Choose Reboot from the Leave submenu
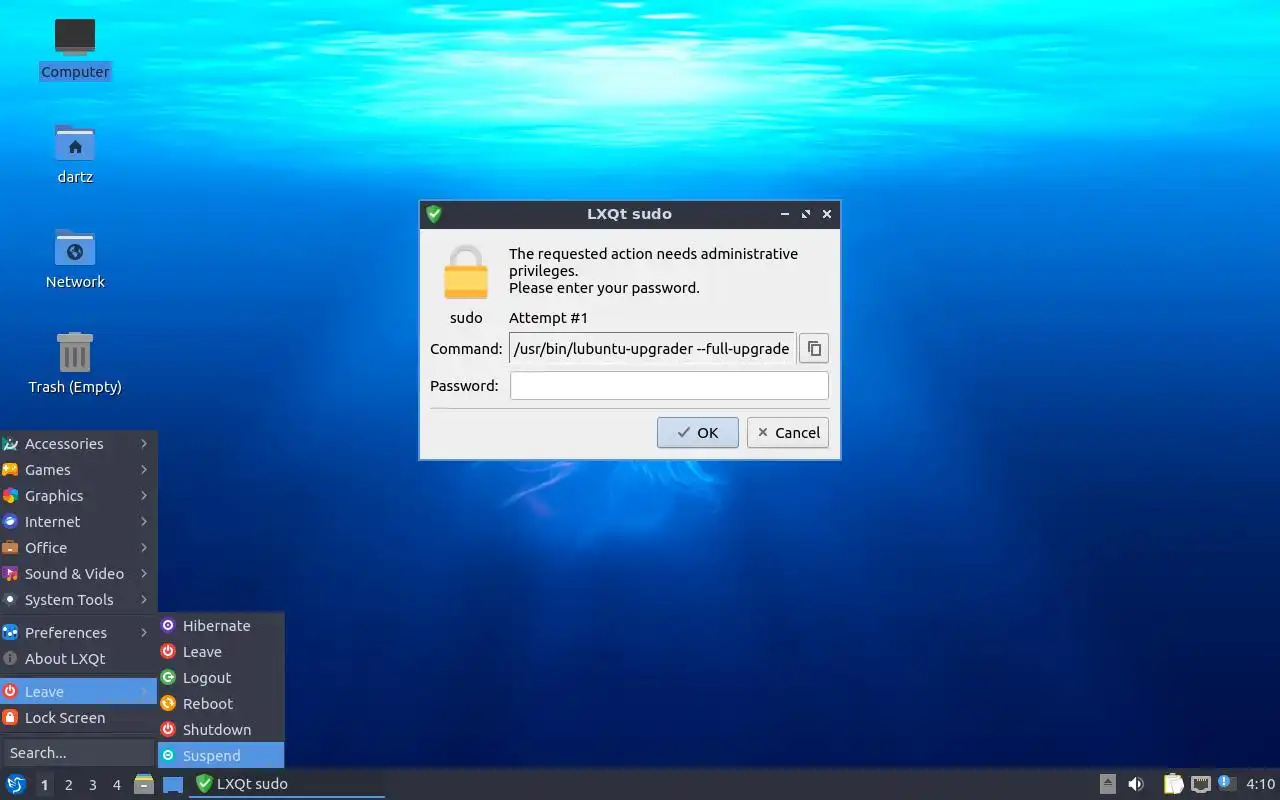The image size is (1280, 800). coord(221,704)
